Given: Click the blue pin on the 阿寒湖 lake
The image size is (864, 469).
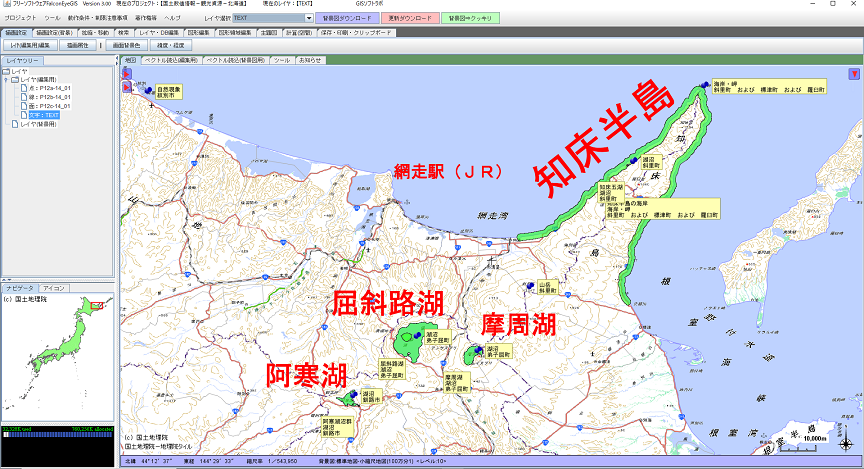Looking at the screenshot, I should (x=353, y=394).
